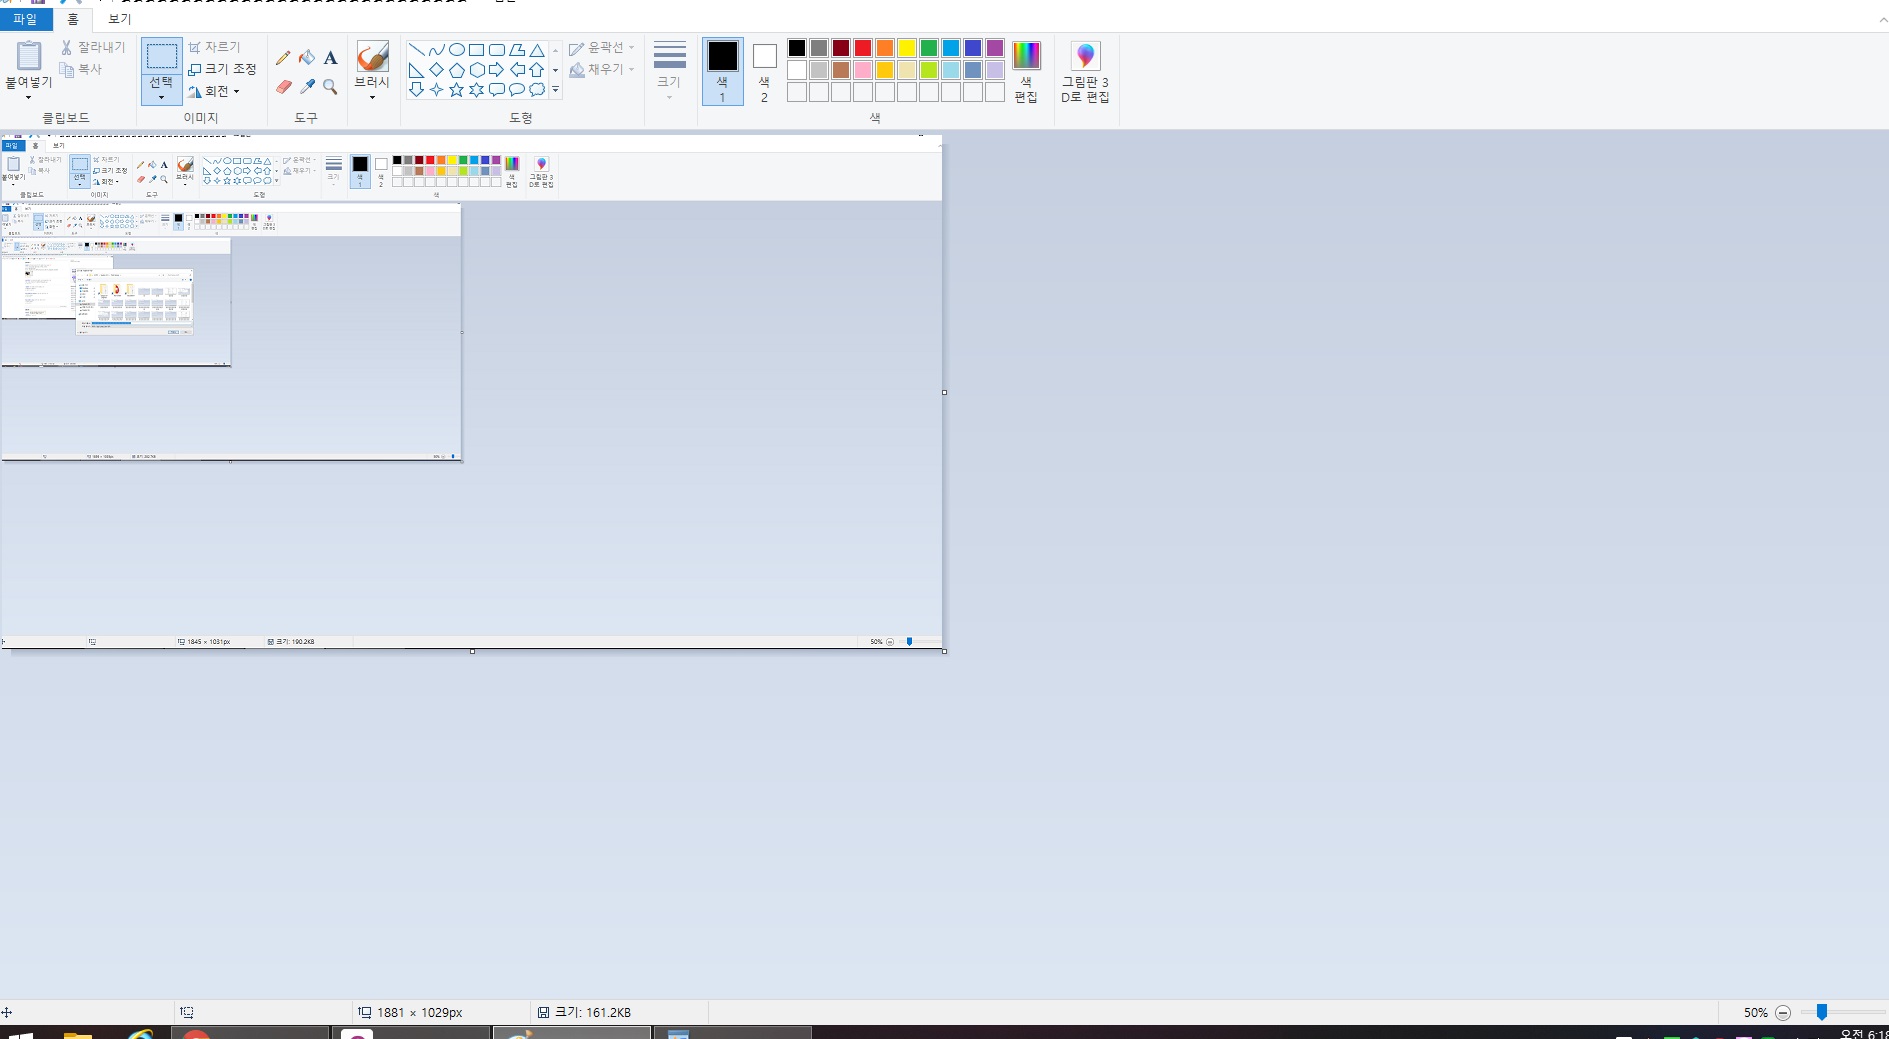Click 복사 copy
The image size is (1889, 1039).
tap(81, 69)
